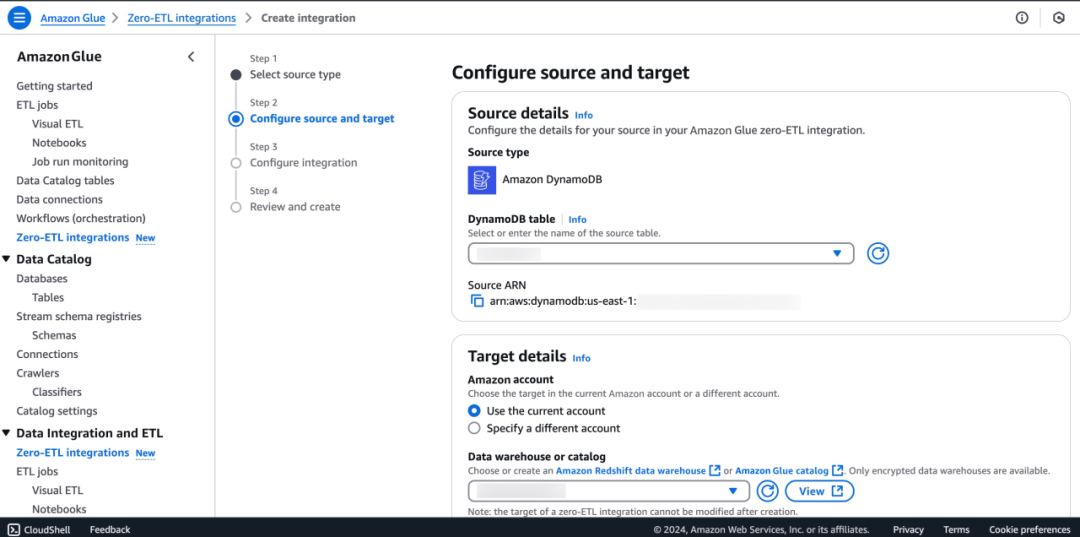Open ETL jobs under Getting started
Screen dimensions: 1080x537
(37, 105)
